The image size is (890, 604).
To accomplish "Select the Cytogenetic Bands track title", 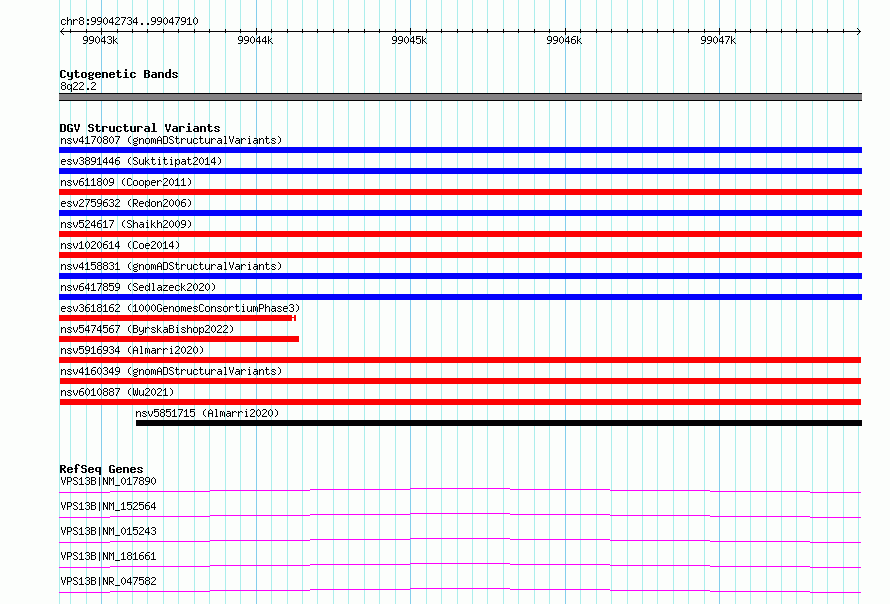I will point(119,74).
